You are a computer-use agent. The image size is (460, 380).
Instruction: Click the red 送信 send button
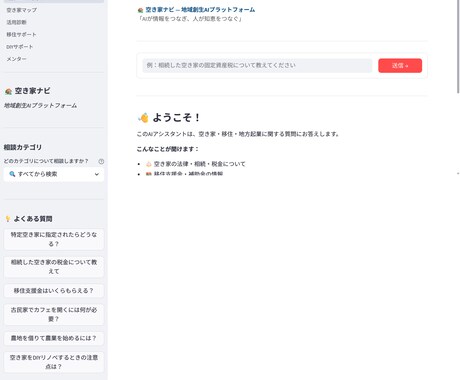coord(400,66)
